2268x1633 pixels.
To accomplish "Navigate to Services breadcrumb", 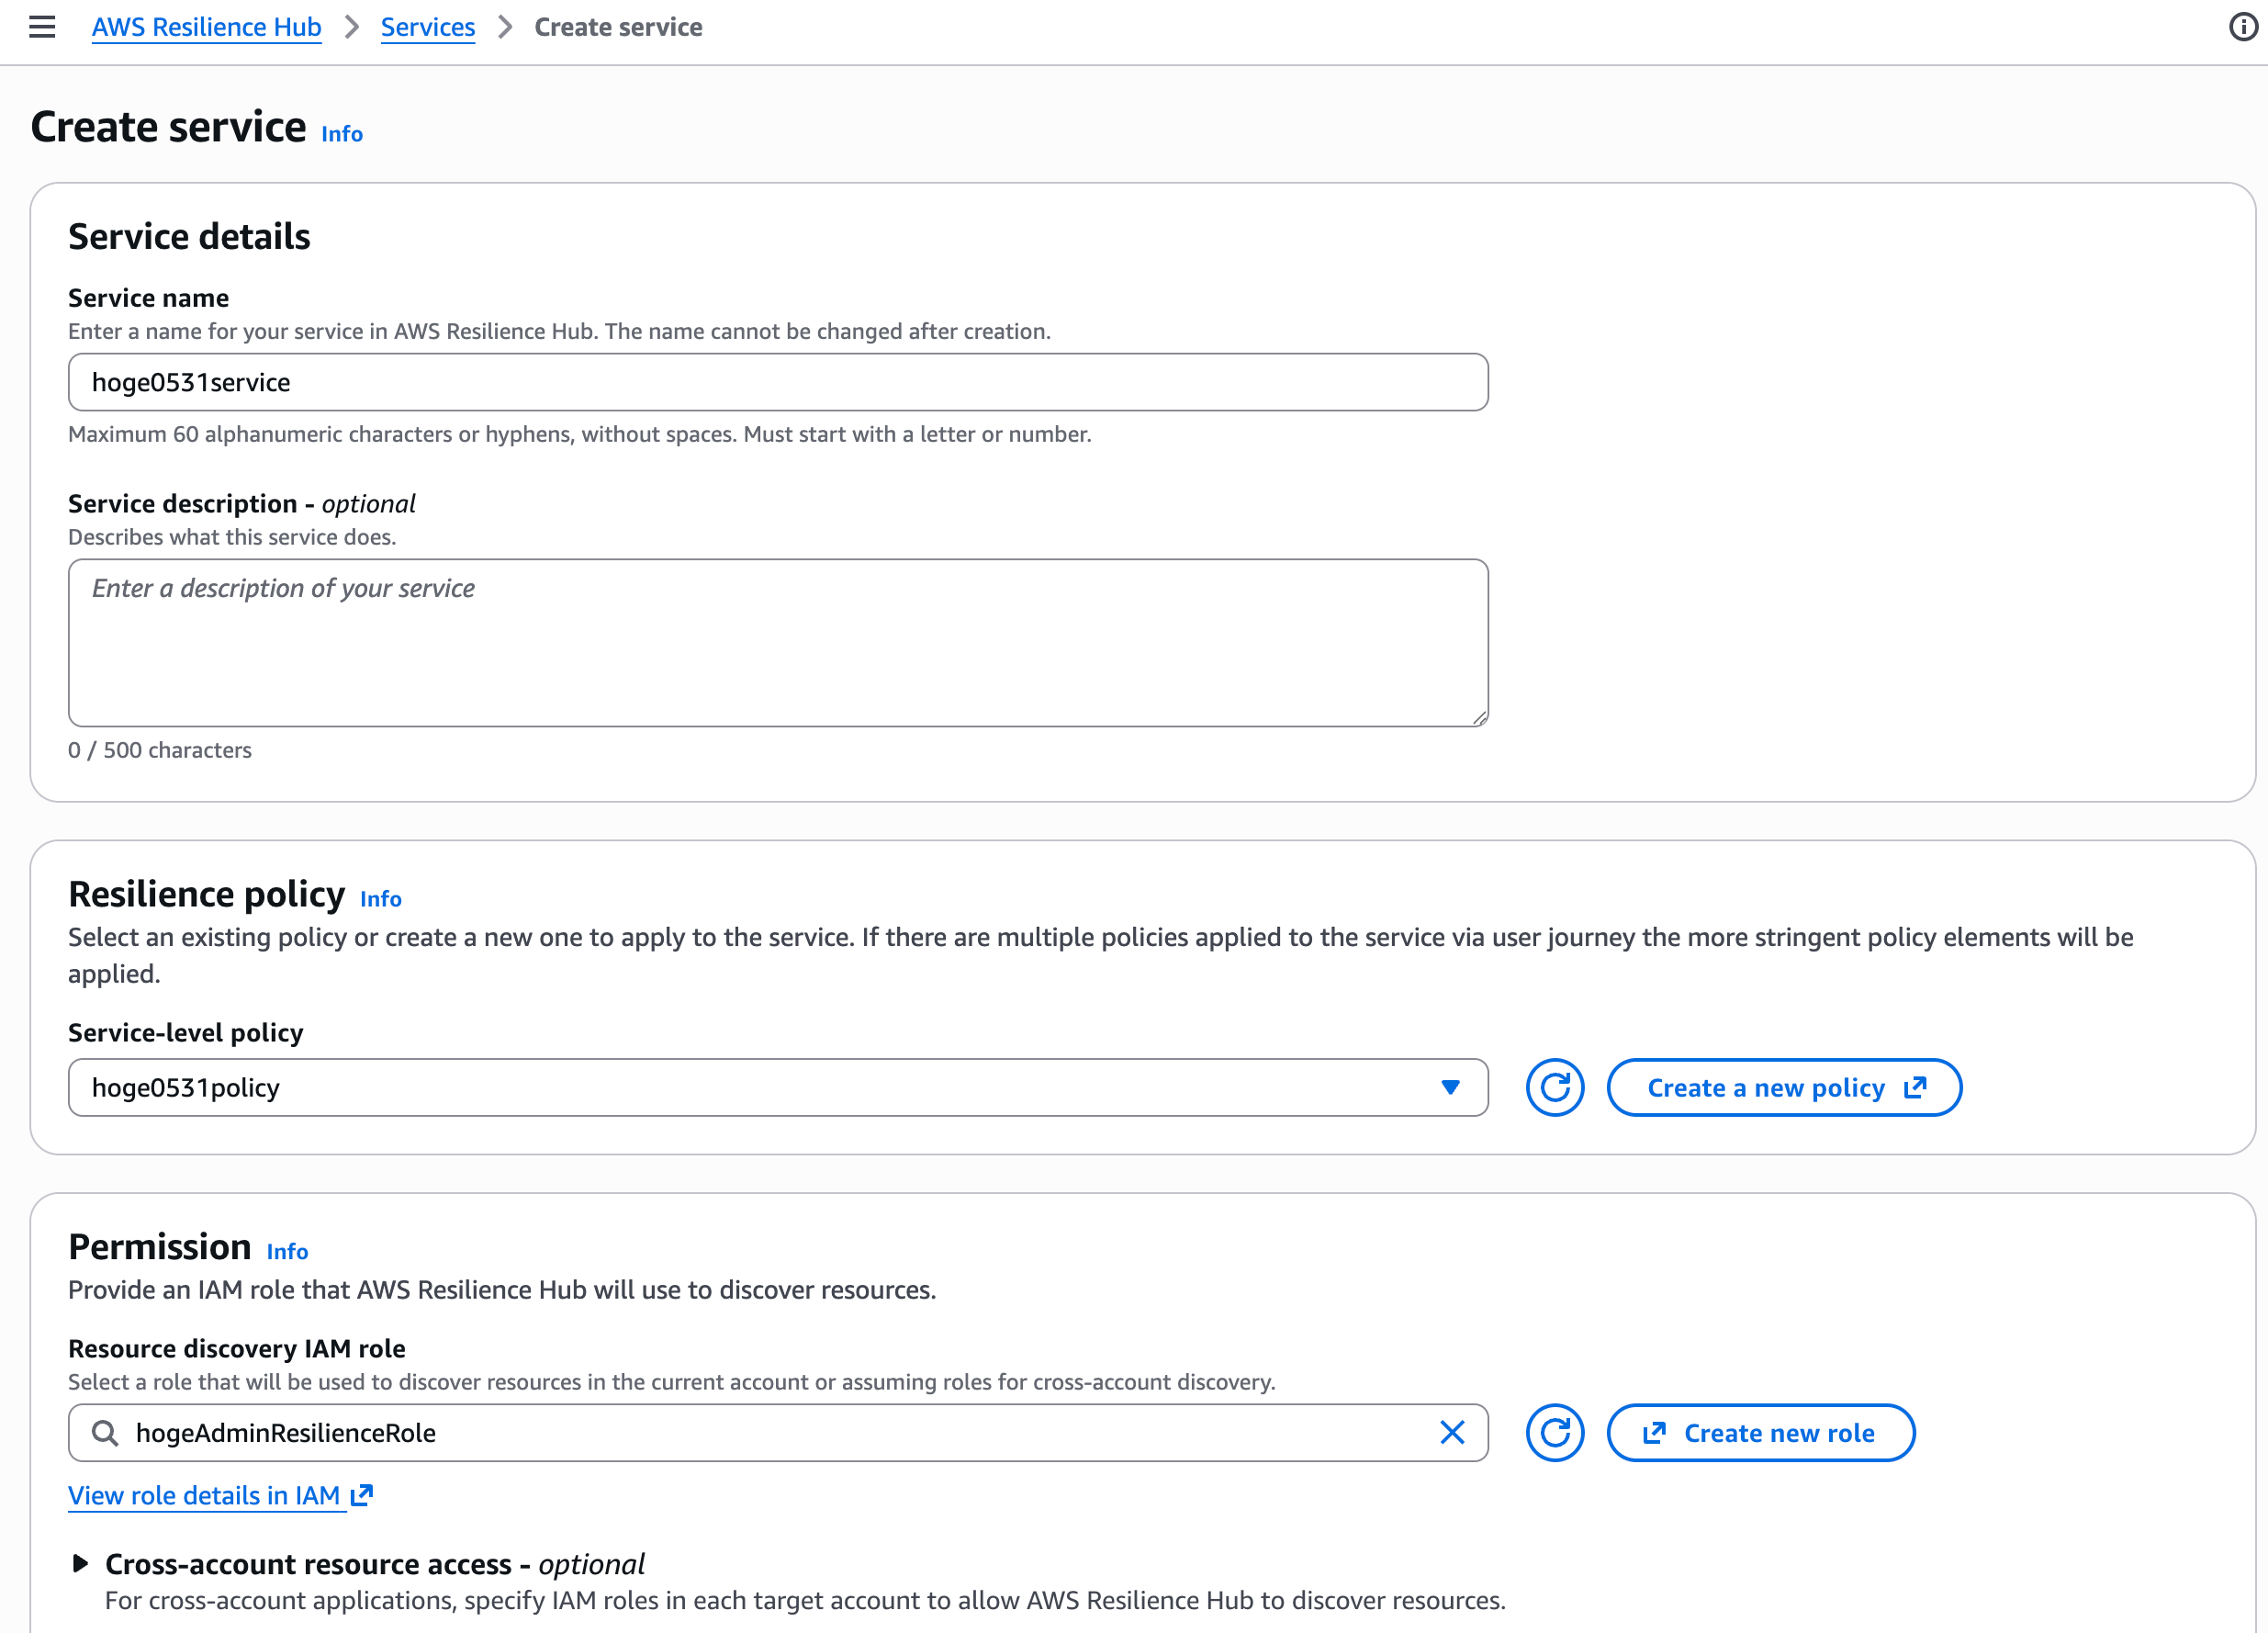I will click(x=428, y=27).
